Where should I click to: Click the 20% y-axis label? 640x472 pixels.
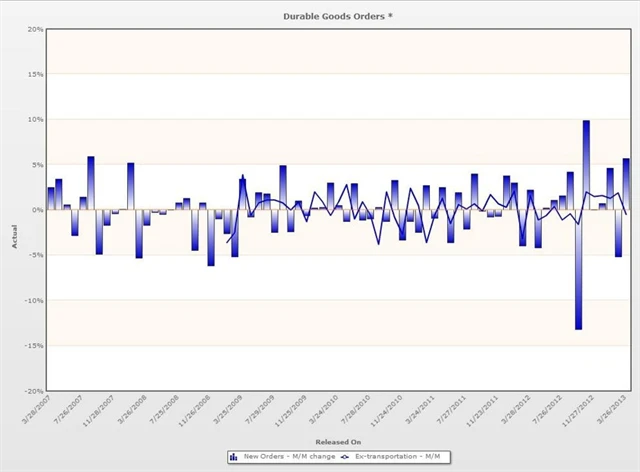(33, 29)
